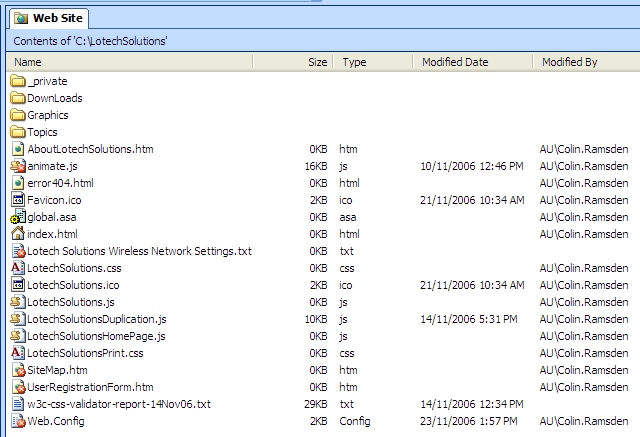Click the 10KB size of LotechSolutionsDuplication.js
The width and height of the screenshot is (640, 437).
pos(316,319)
